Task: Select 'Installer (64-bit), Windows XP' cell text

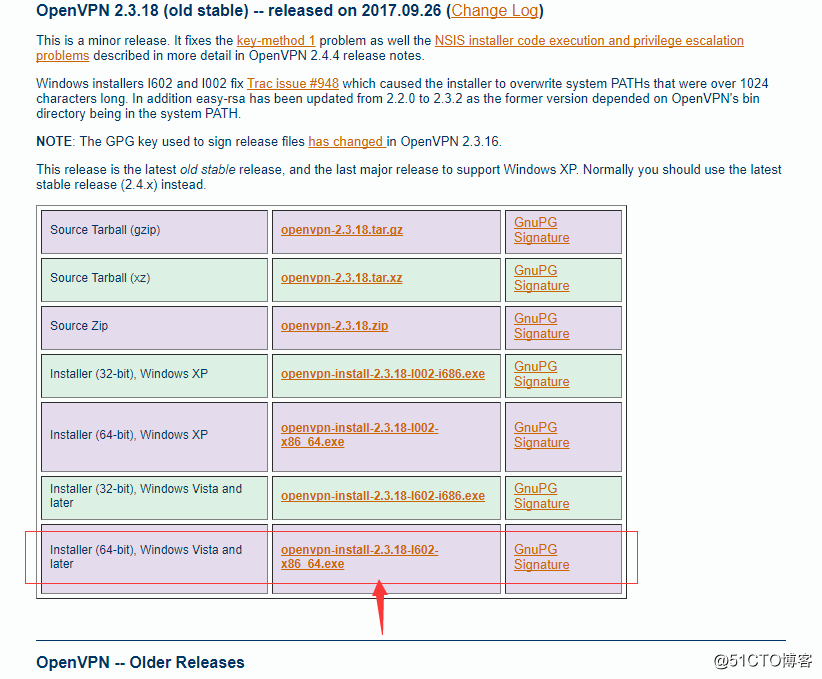Action: 129,435
